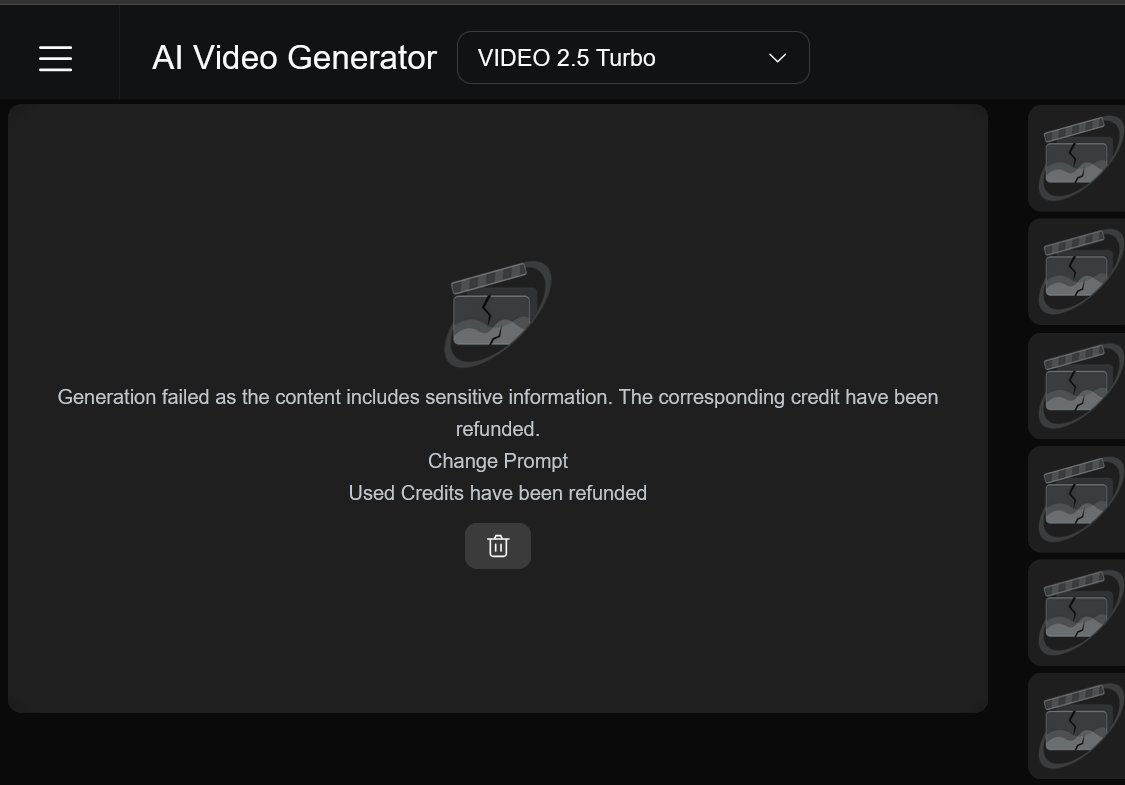Delete the failed generation with trash icon
The height and width of the screenshot is (785, 1125).
pyautogui.click(x=497, y=546)
